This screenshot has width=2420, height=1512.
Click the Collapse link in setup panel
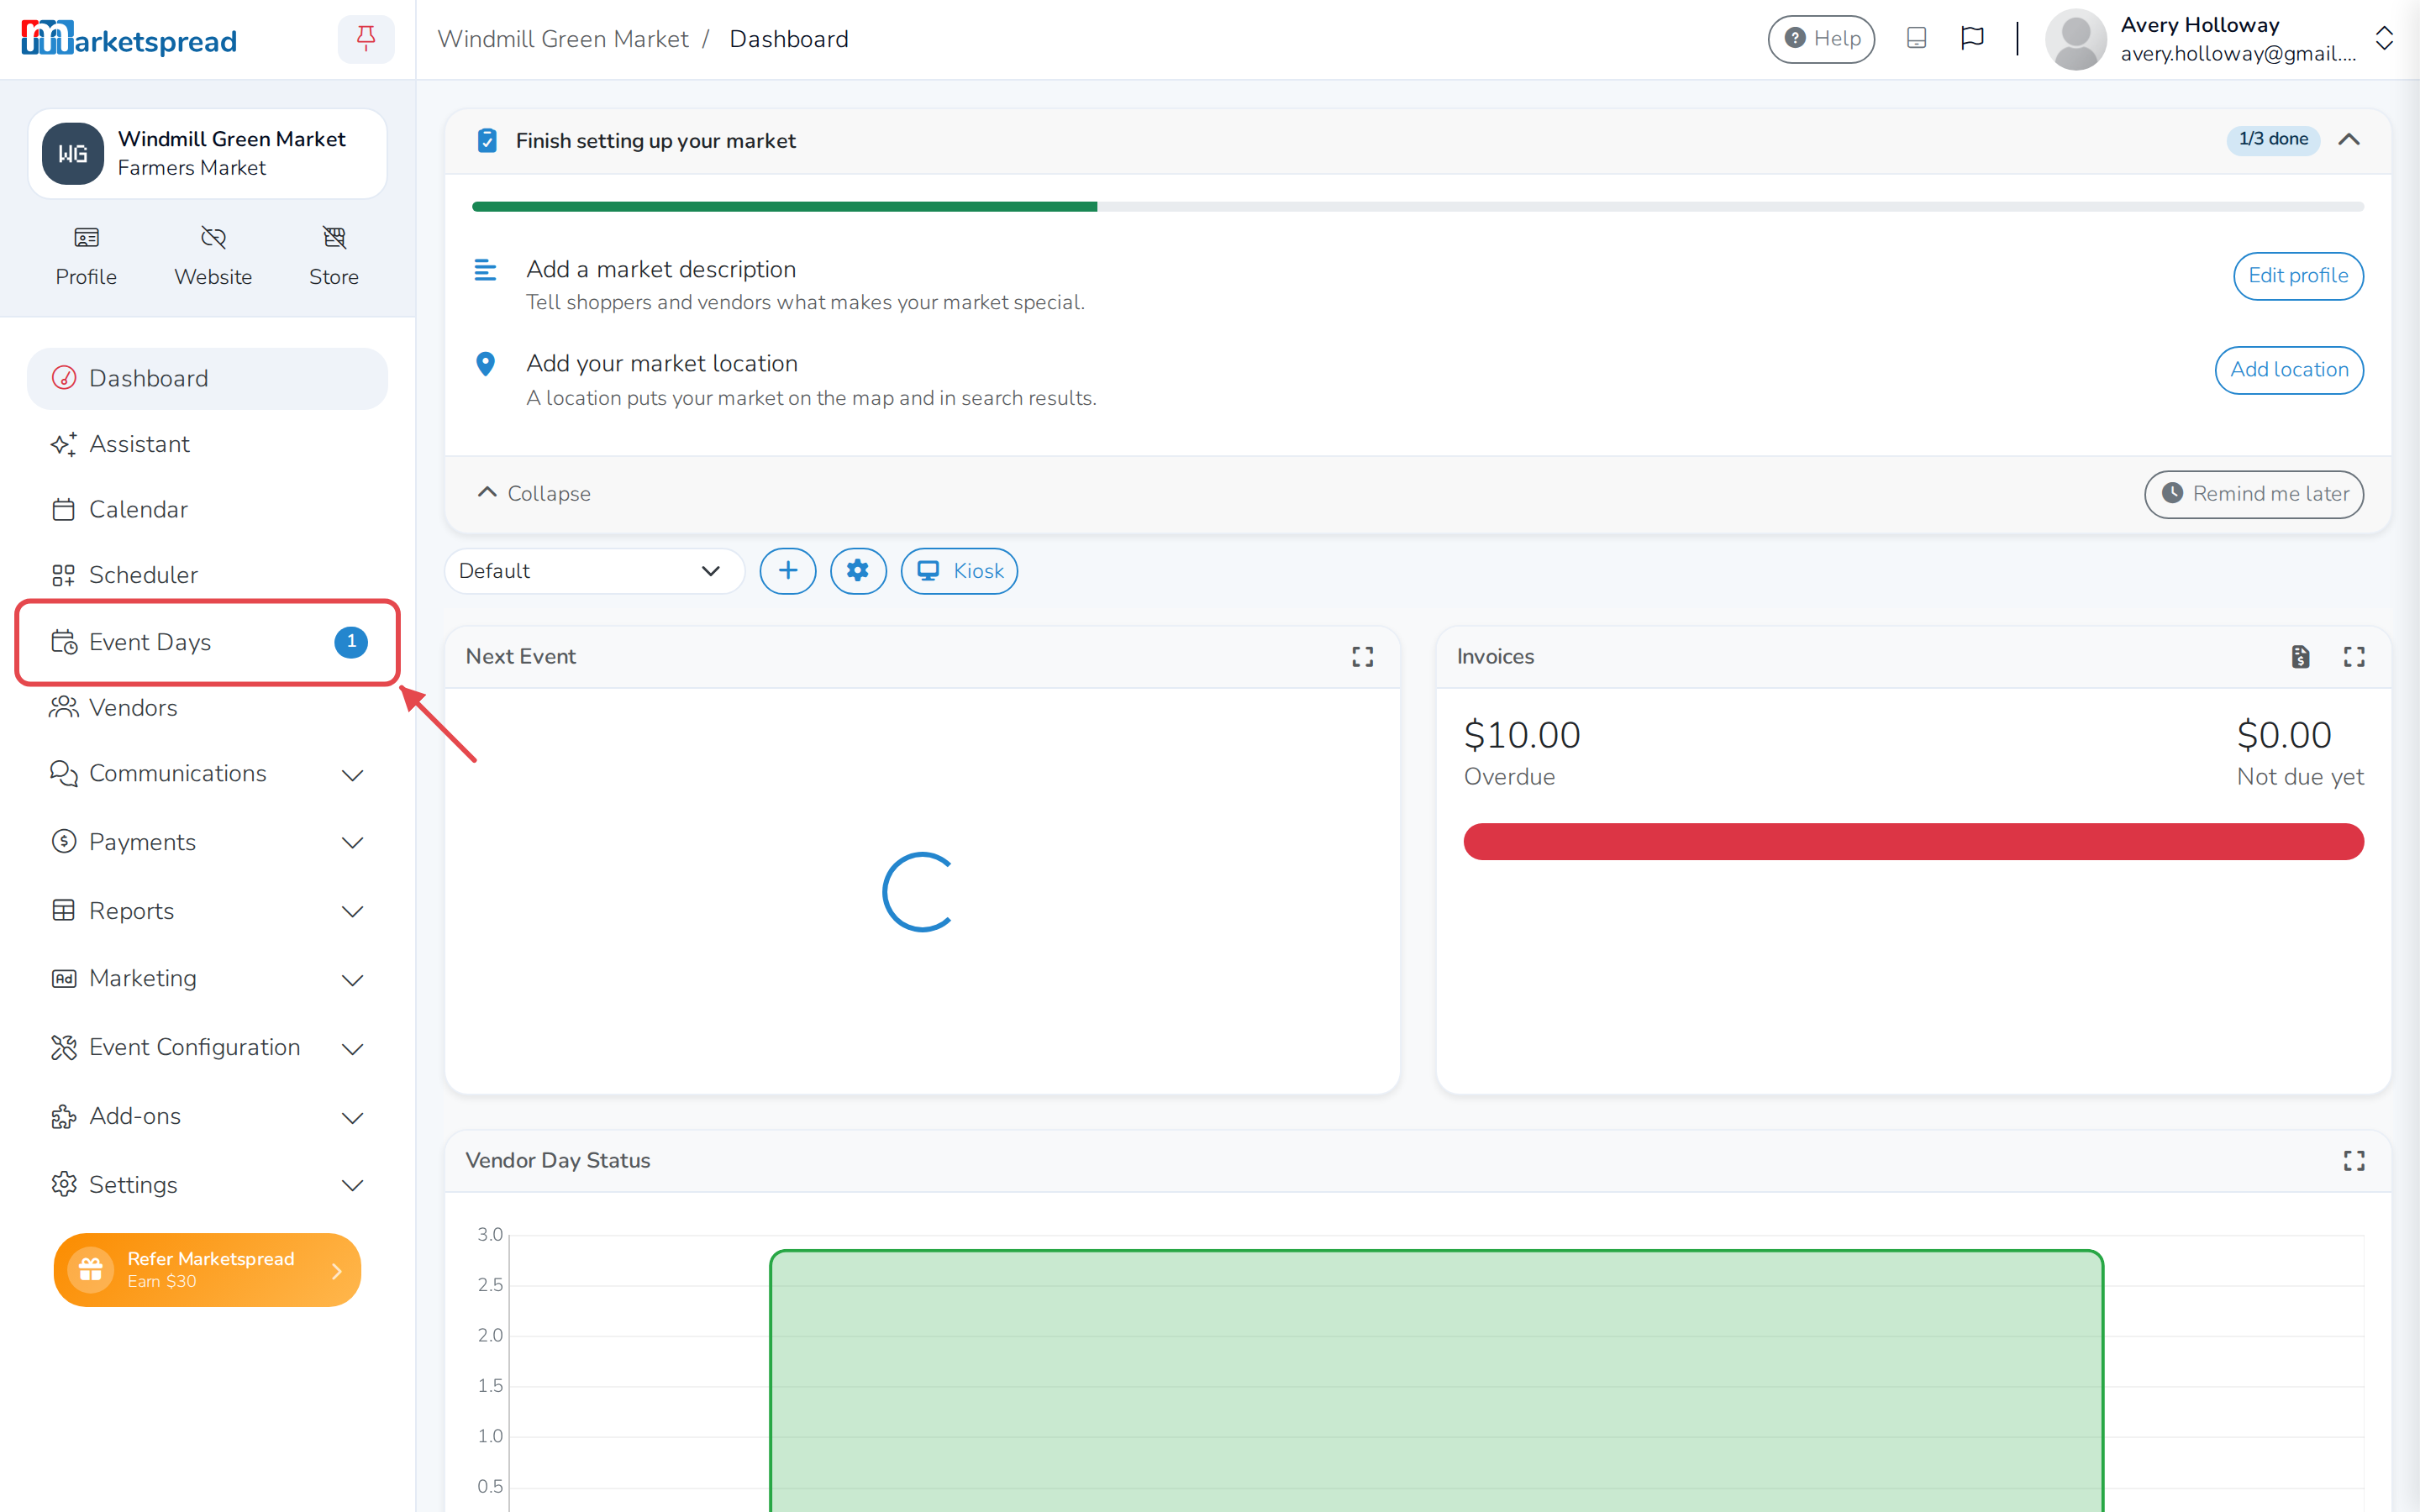click(x=534, y=493)
